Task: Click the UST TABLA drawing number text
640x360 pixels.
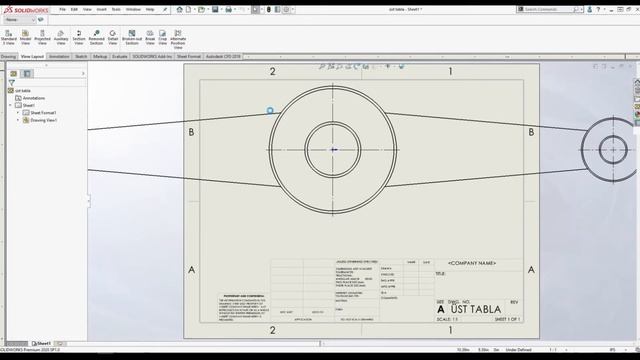Action: click(476, 309)
